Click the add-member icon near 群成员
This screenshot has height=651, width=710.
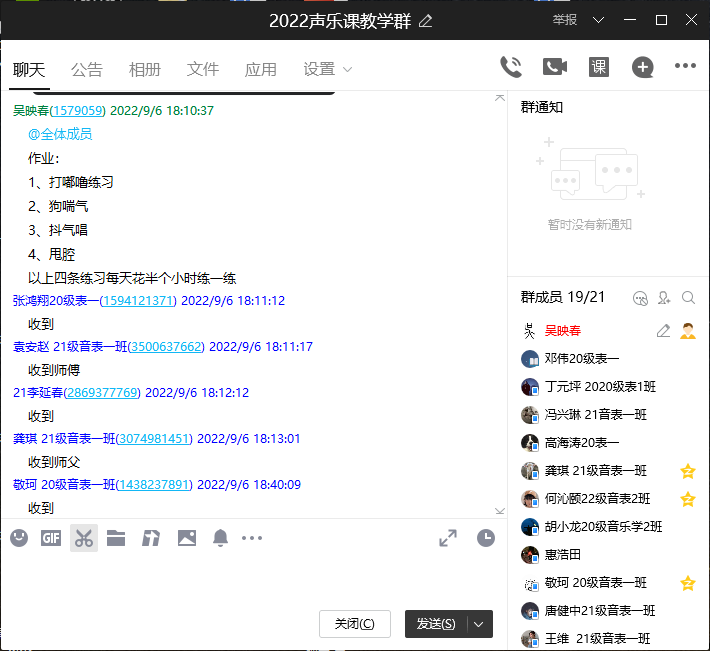coord(664,298)
